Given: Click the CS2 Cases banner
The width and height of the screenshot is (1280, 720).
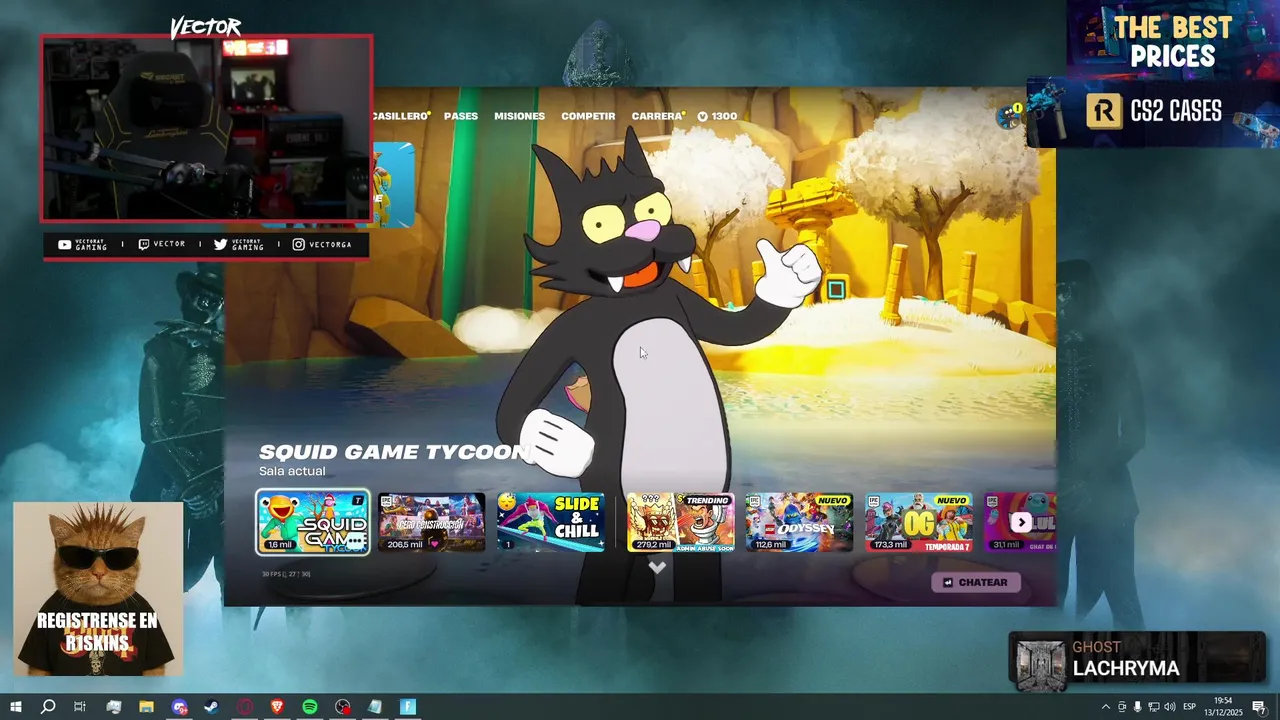Looking at the screenshot, I should [x=1153, y=112].
